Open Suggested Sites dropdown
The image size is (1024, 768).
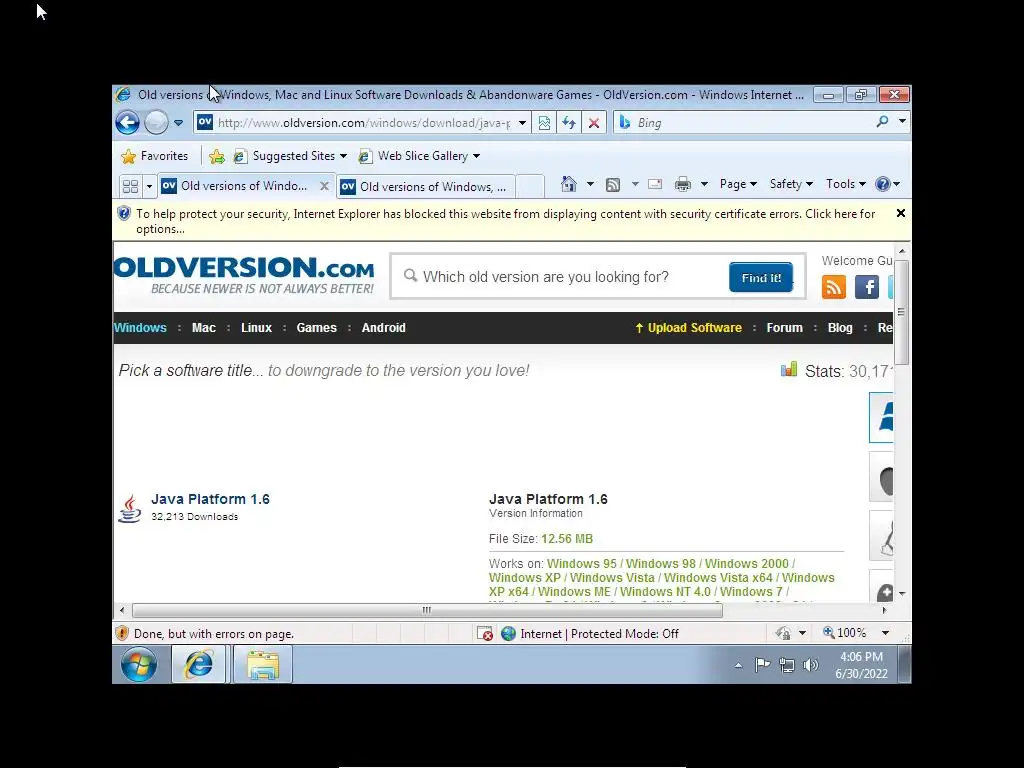pyautogui.click(x=290, y=156)
